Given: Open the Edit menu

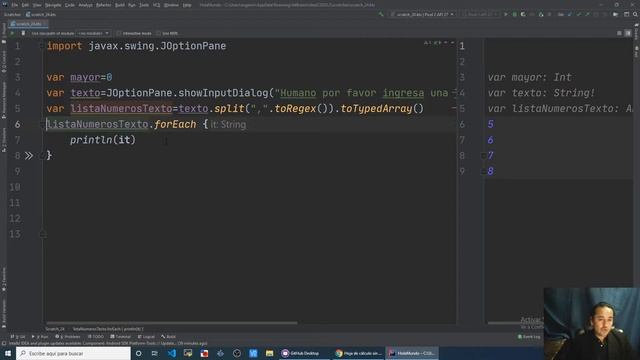Looking at the screenshot, I should tap(25, 5).
